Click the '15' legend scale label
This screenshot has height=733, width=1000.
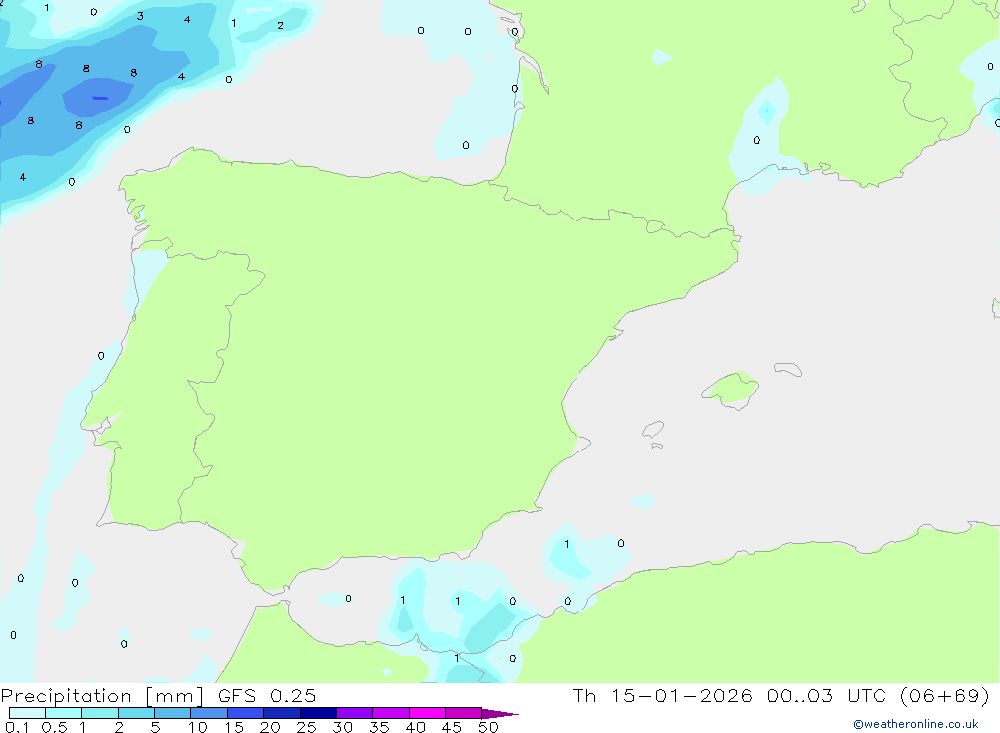pos(233,727)
